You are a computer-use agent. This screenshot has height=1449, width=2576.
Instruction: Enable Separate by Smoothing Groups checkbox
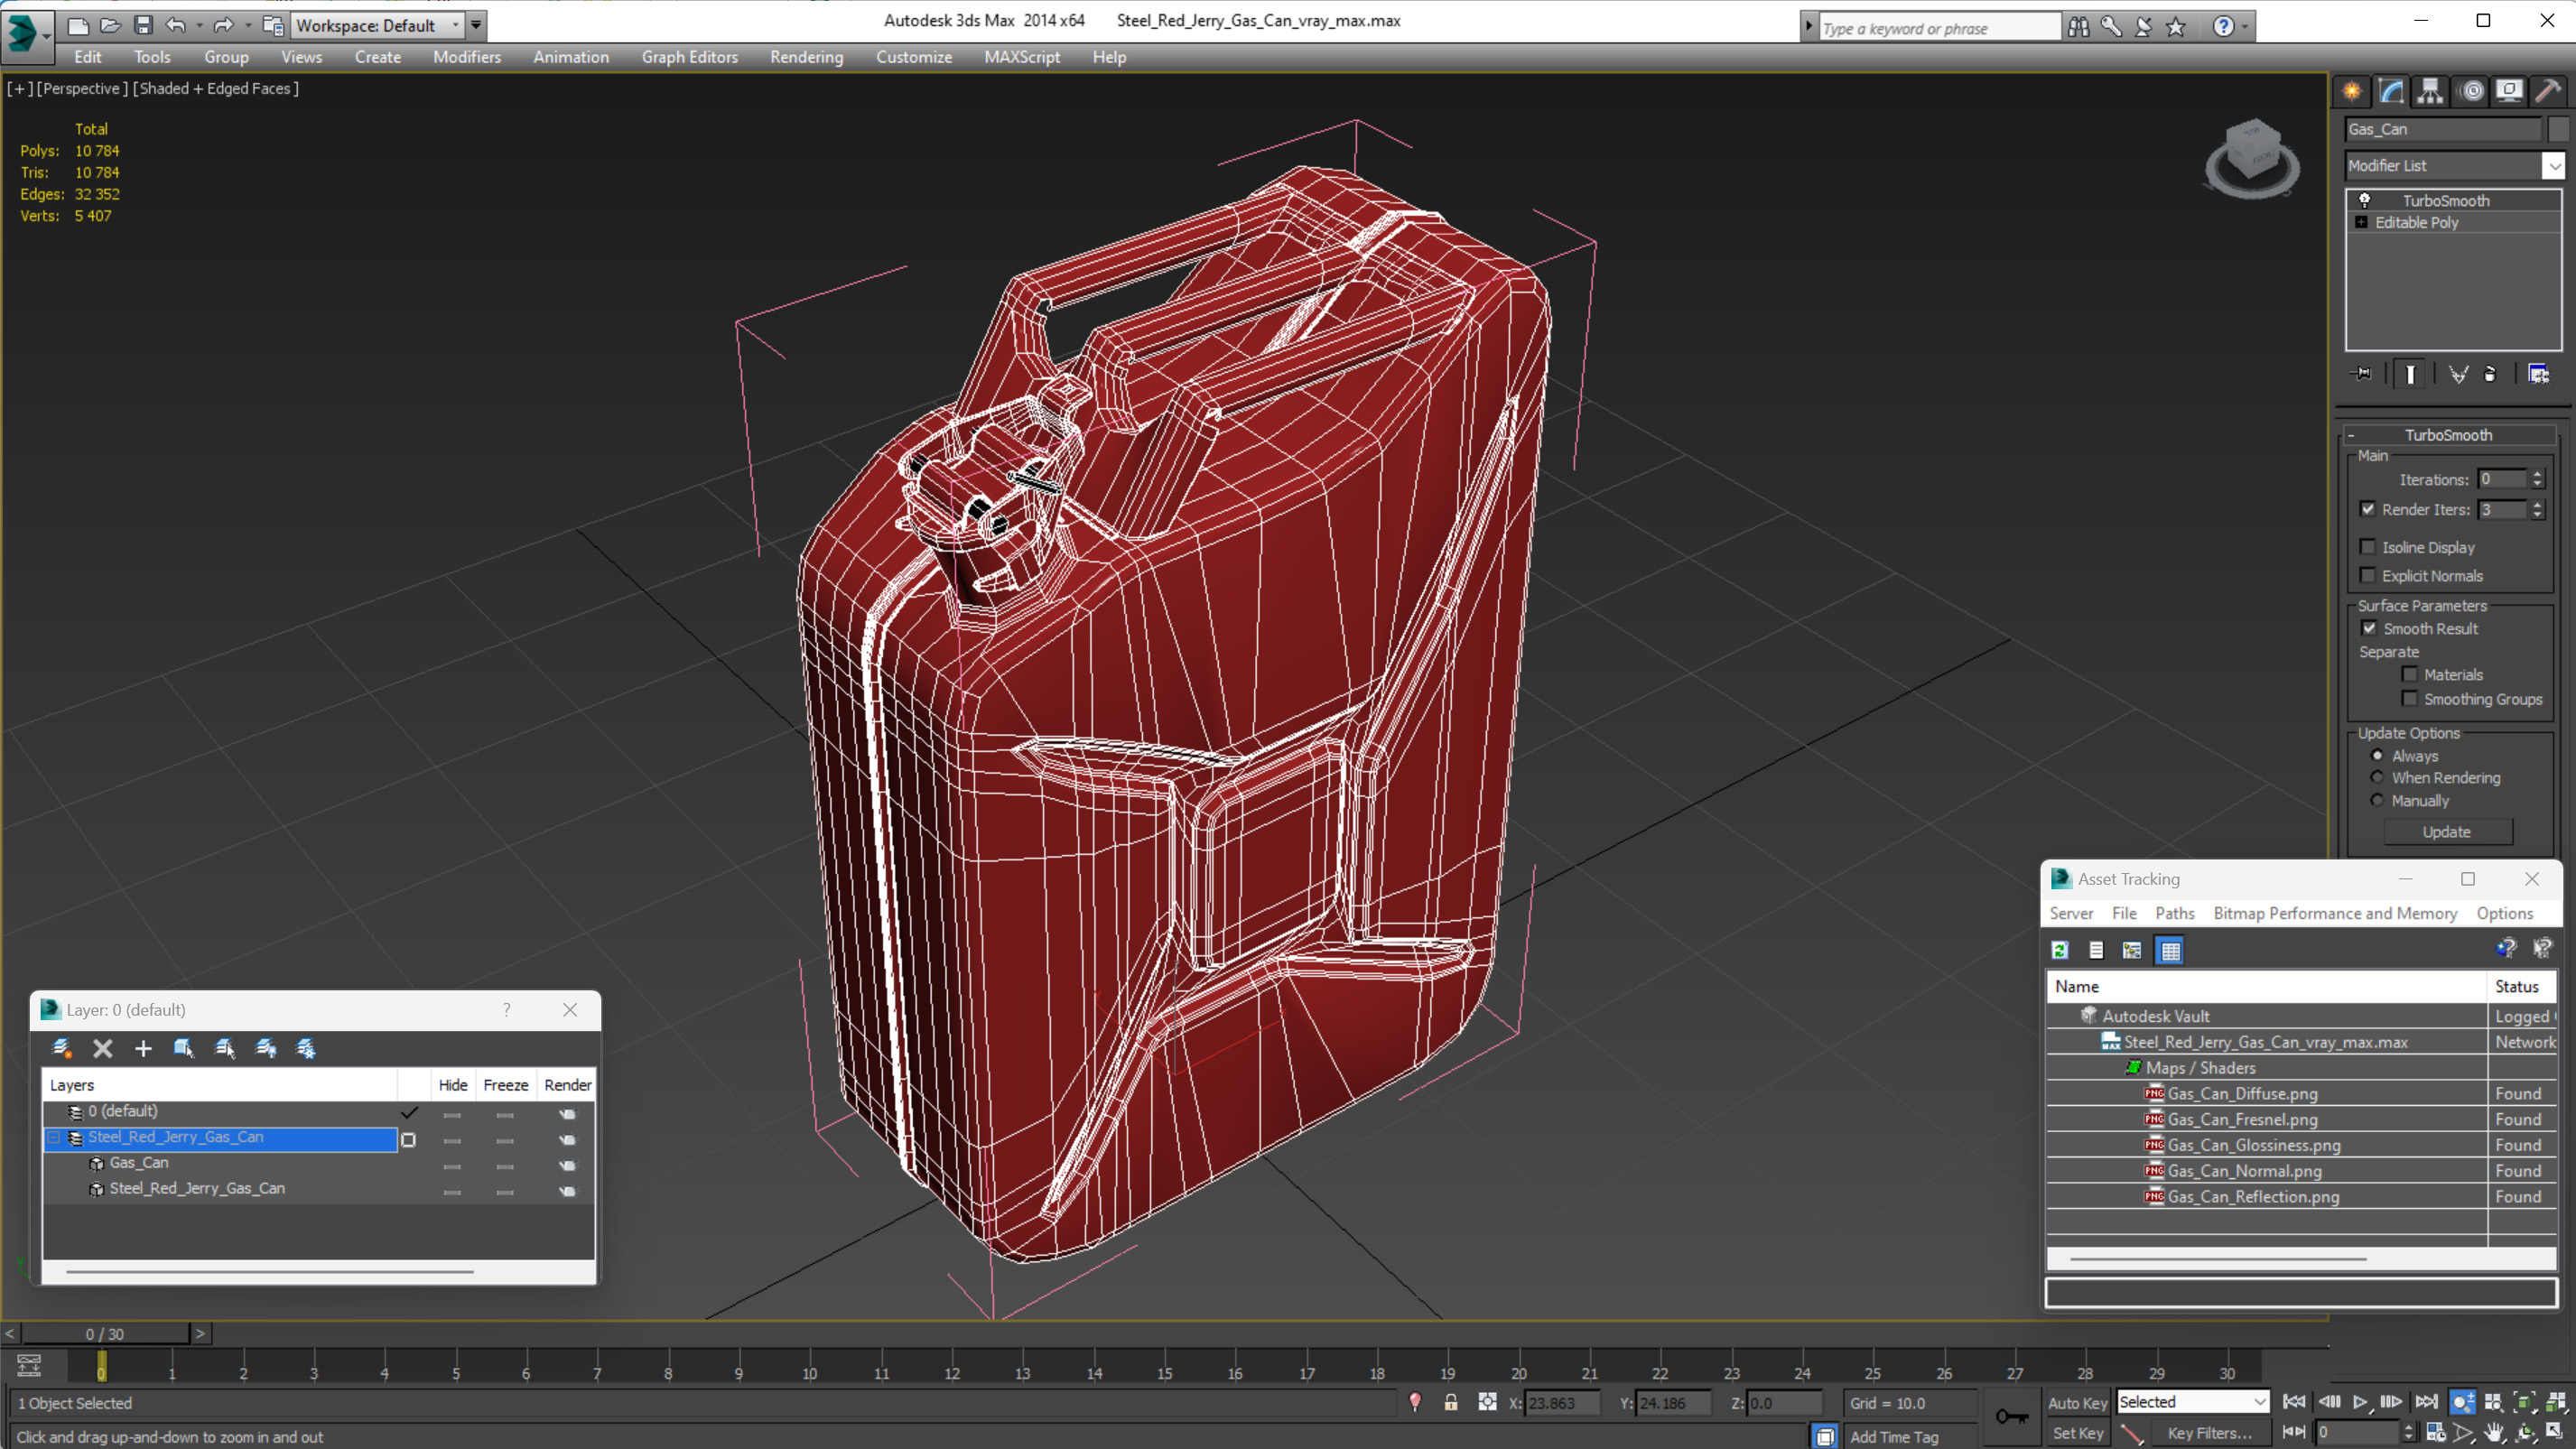click(x=2410, y=699)
